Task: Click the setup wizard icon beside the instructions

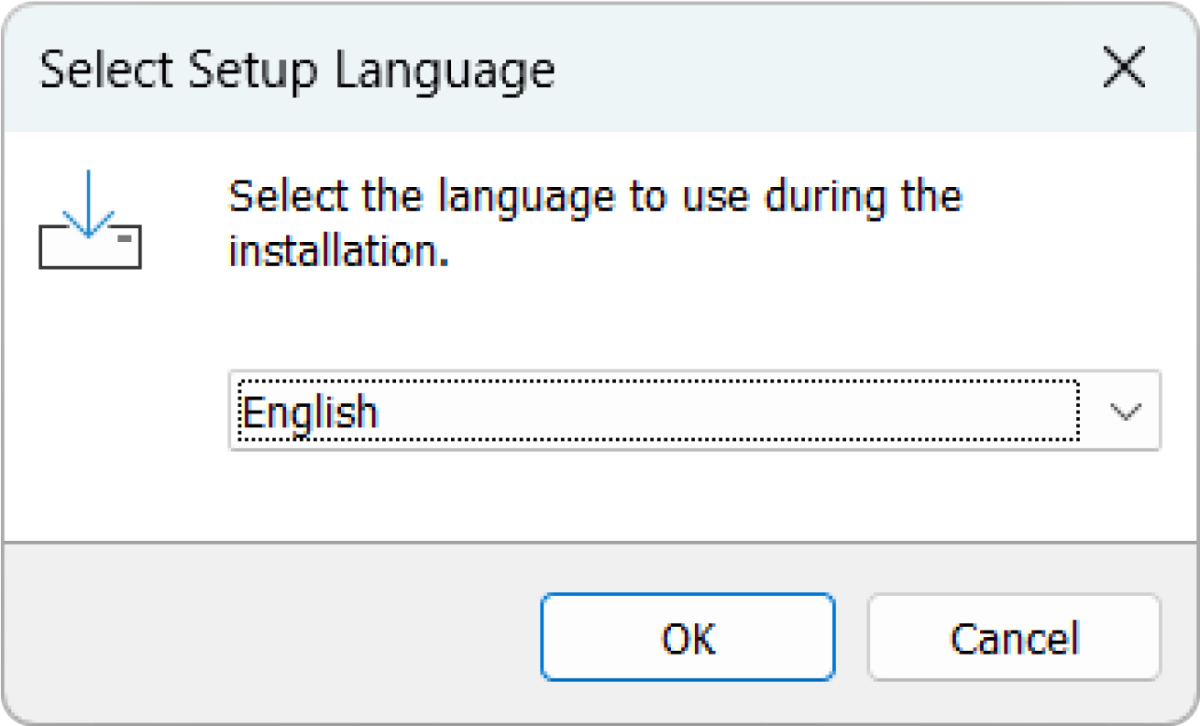Action: pyautogui.click(x=90, y=220)
